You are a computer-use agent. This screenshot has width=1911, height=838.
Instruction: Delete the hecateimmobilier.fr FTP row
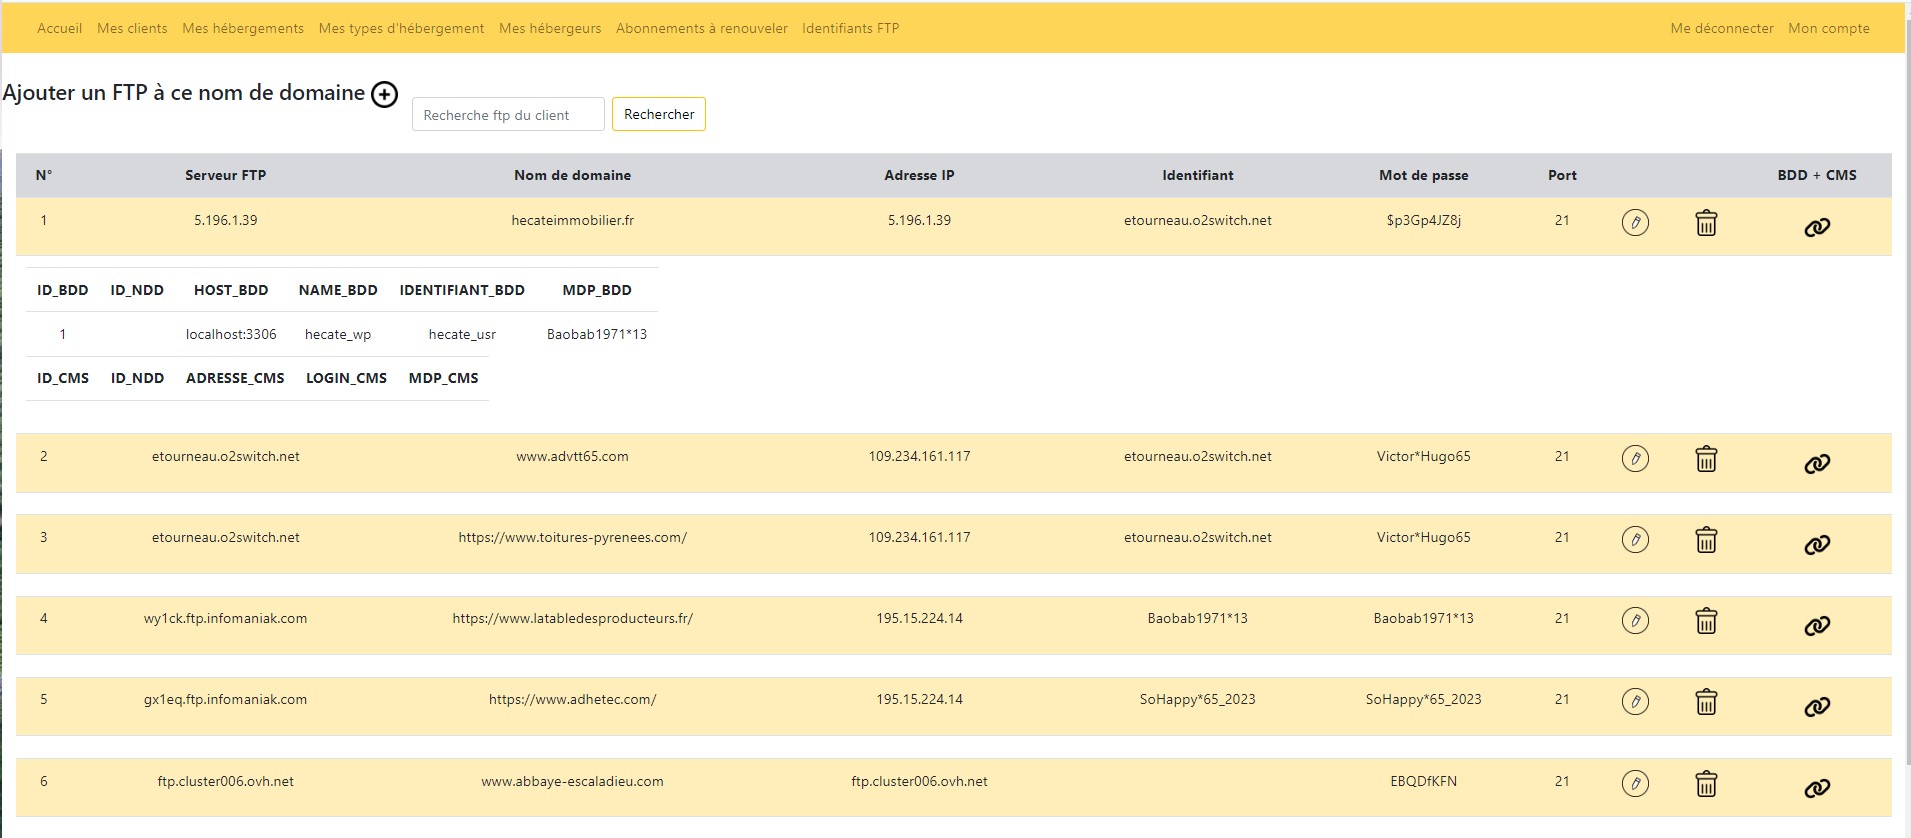click(1706, 222)
